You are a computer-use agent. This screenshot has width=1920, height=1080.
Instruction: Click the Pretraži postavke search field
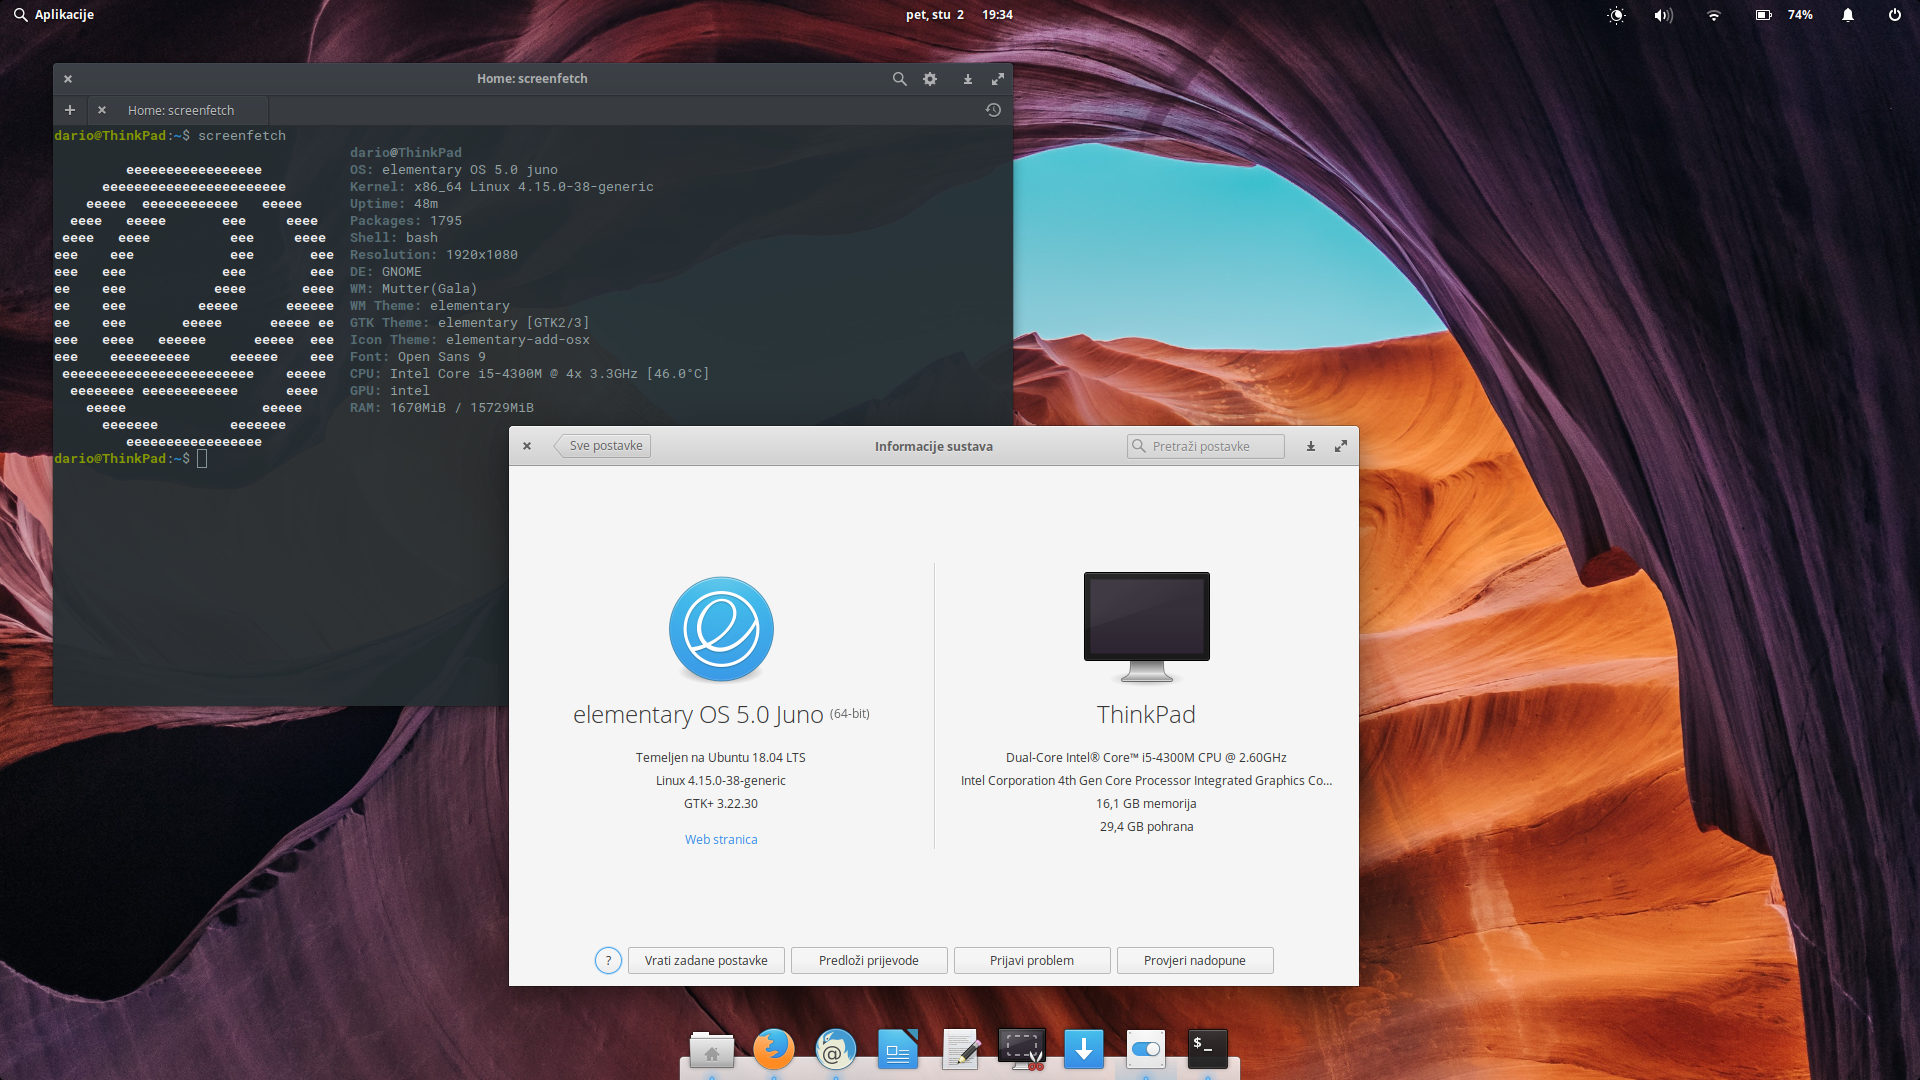coord(1205,446)
